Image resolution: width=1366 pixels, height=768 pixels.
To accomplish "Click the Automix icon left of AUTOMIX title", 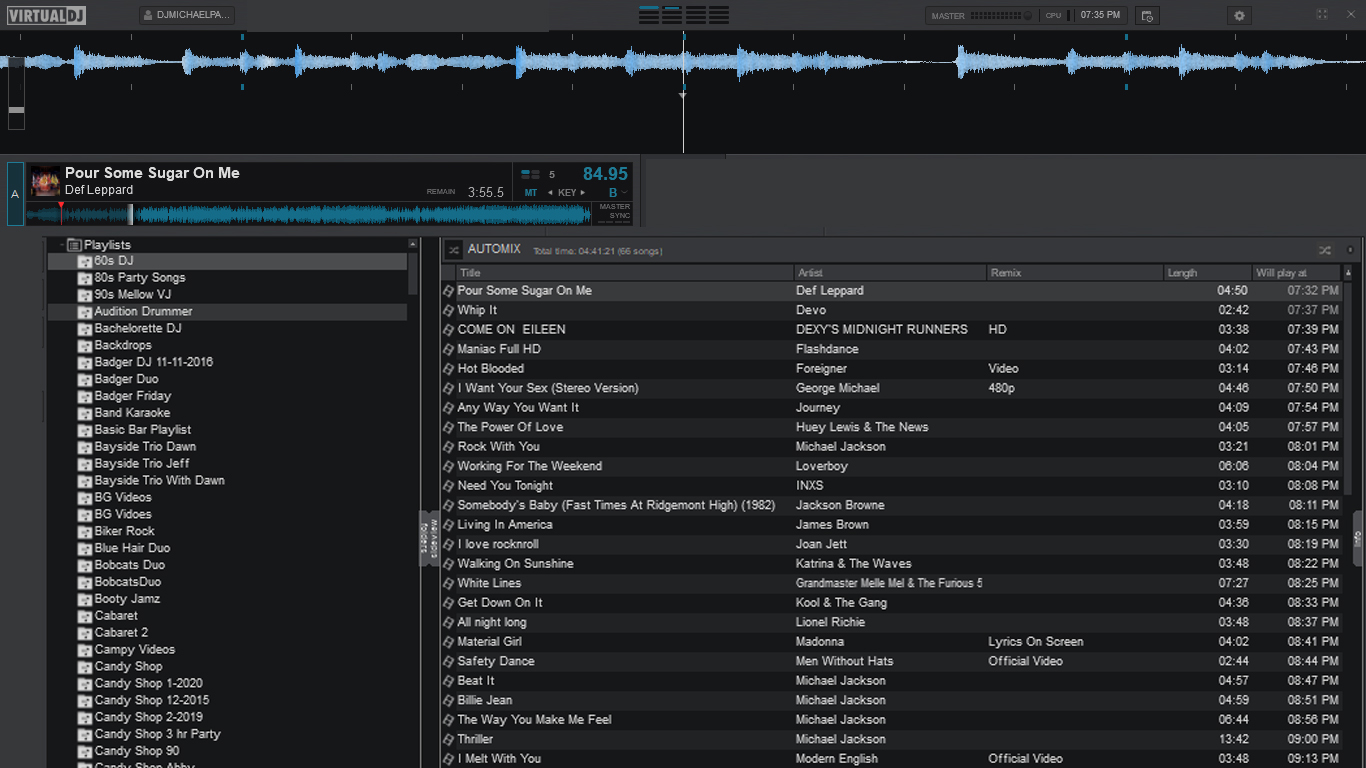I will tap(453, 250).
